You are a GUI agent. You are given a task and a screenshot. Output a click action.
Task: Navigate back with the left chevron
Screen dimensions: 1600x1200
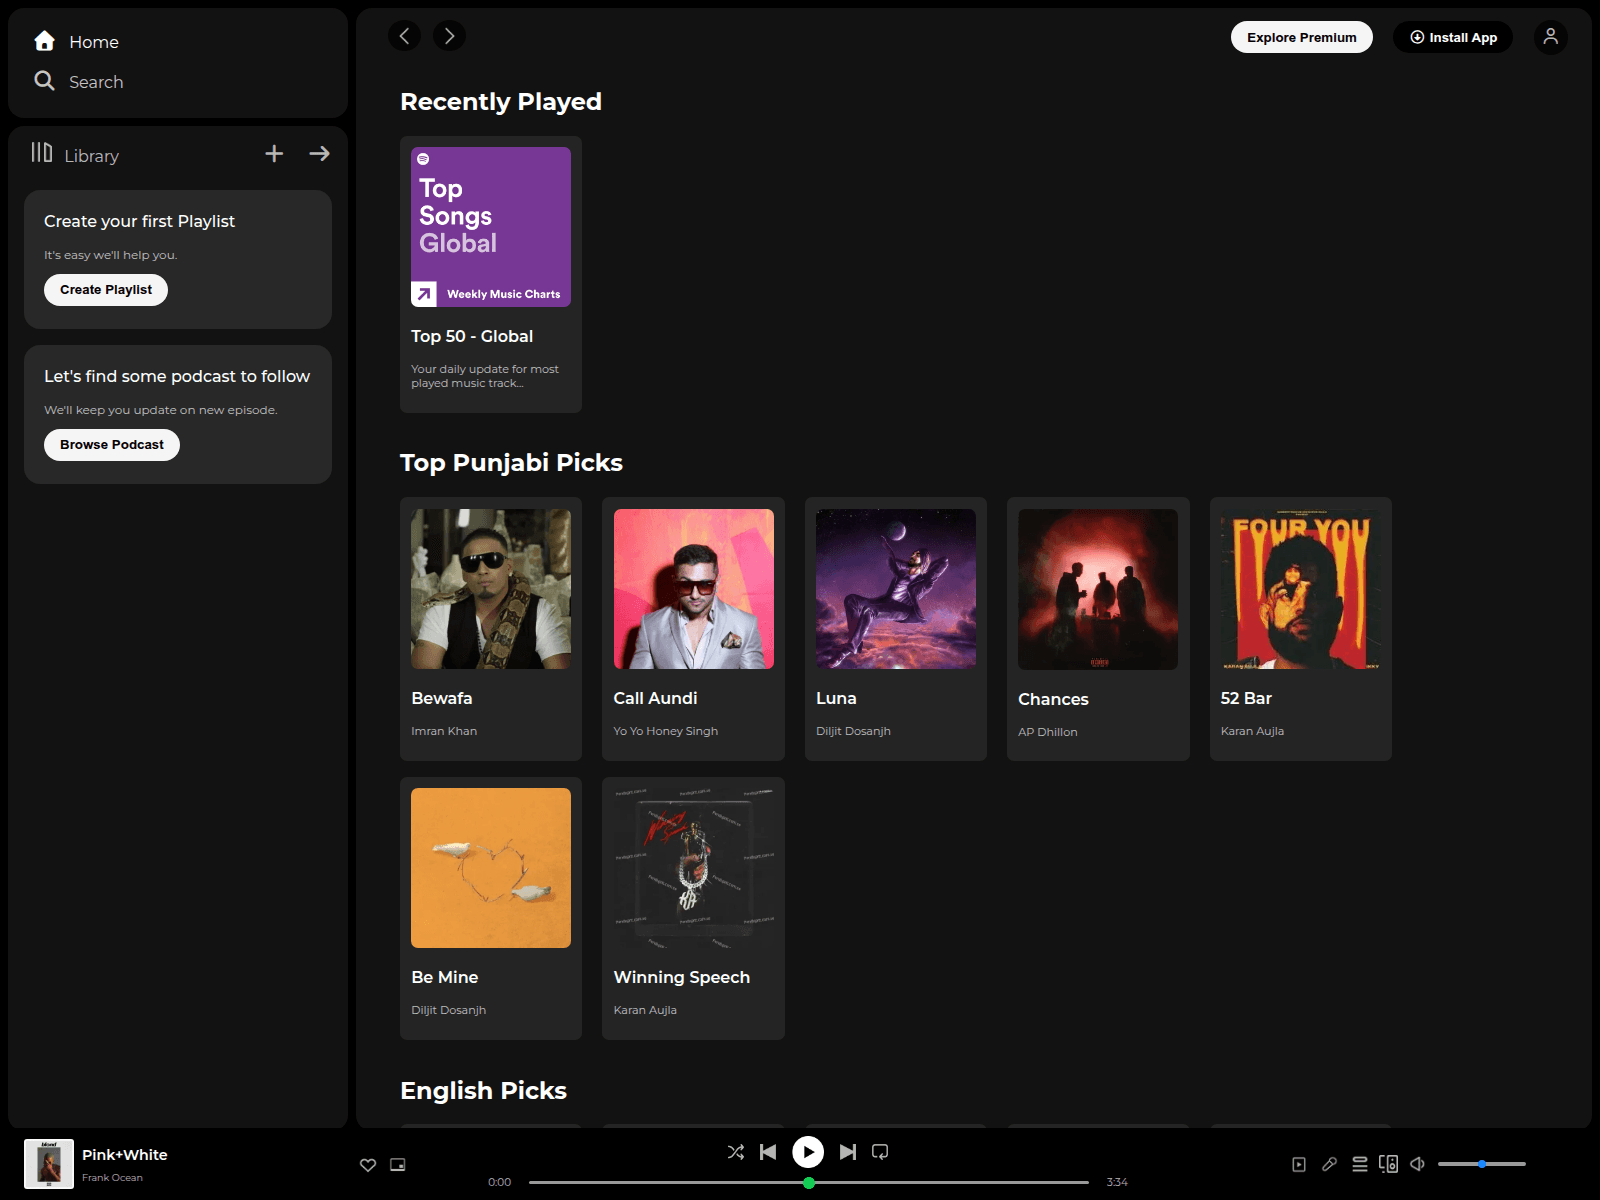click(404, 36)
